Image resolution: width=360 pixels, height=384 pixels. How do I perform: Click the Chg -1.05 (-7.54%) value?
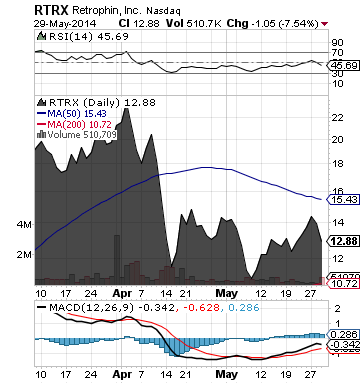[272, 23]
